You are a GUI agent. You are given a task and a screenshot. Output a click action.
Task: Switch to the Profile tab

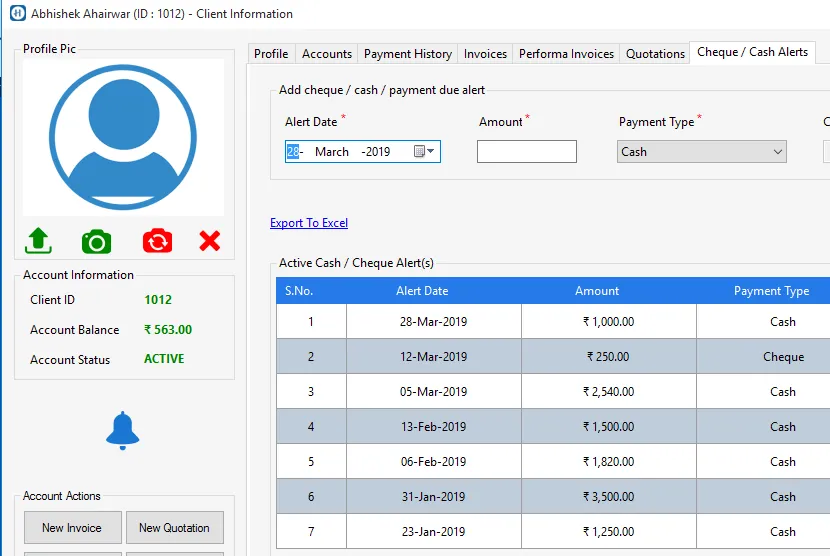271,54
